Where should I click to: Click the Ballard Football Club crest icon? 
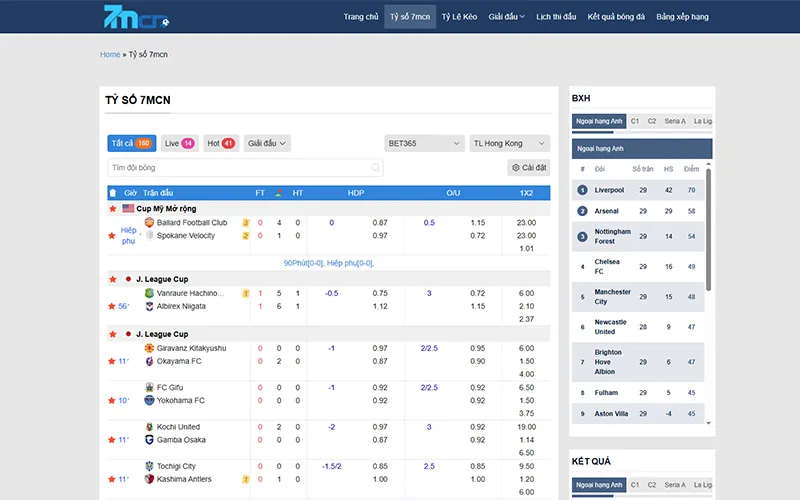(149, 222)
